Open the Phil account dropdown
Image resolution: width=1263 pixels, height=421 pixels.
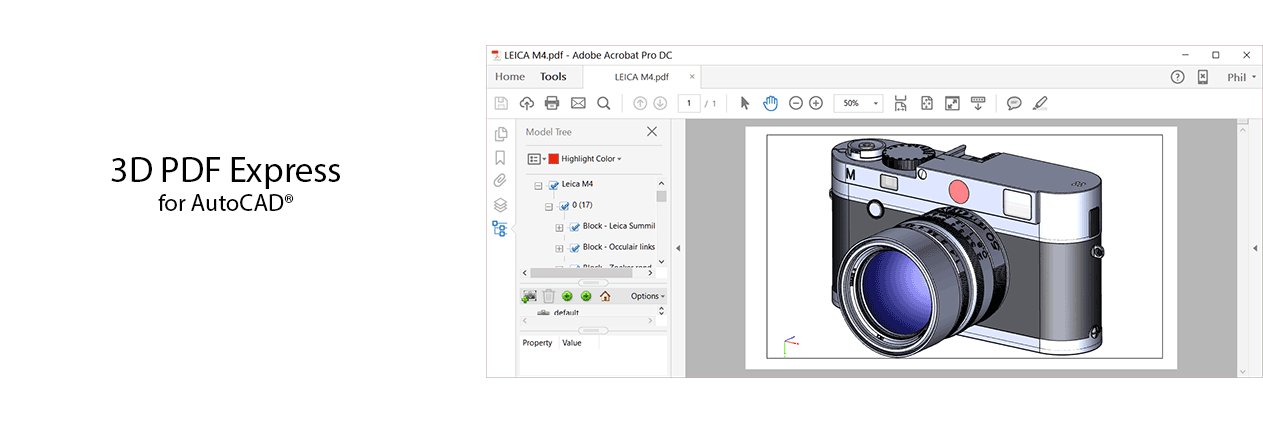point(1242,76)
